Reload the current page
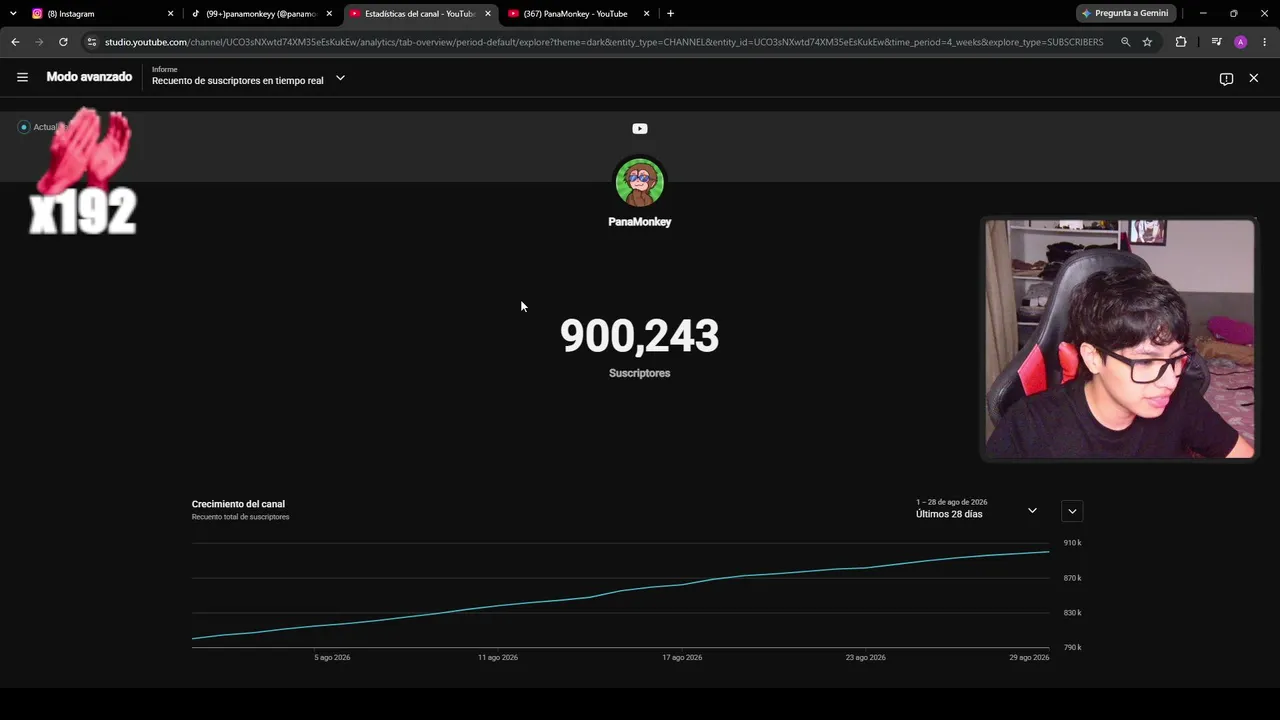This screenshot has height=720, width=1280. point(63,42)
